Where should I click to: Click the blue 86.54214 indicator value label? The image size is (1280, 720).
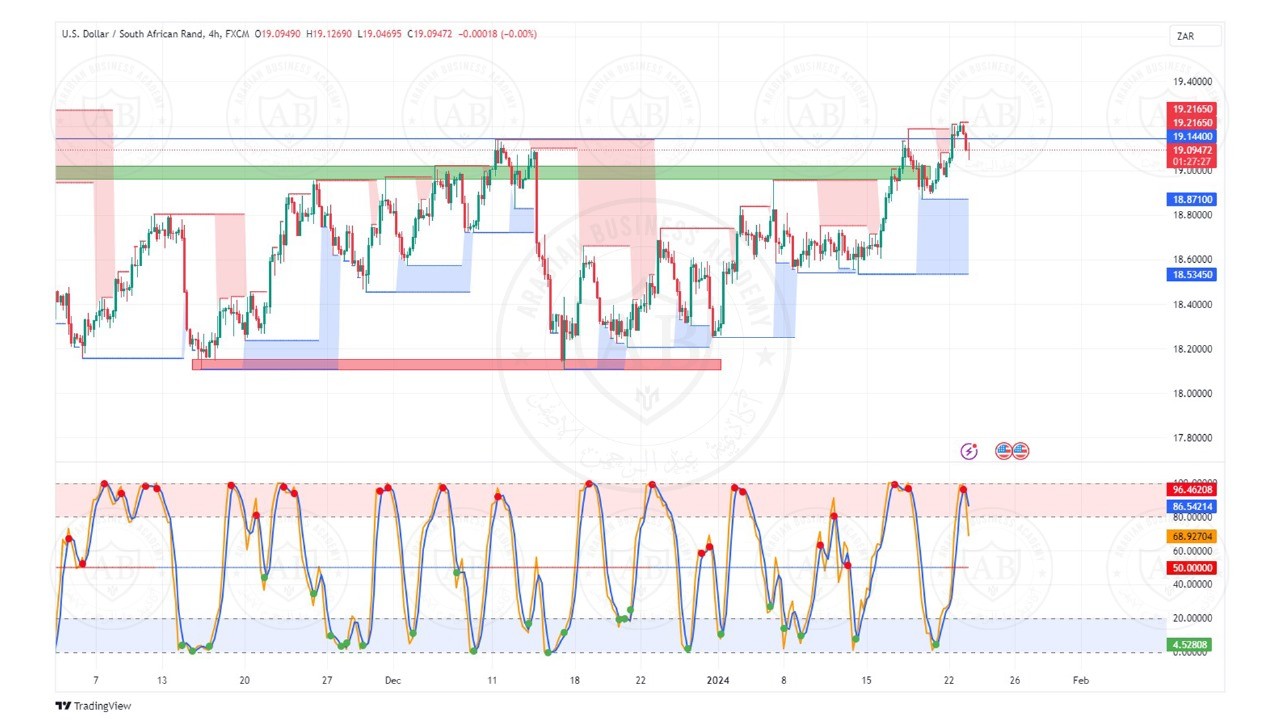point(1192,507)
